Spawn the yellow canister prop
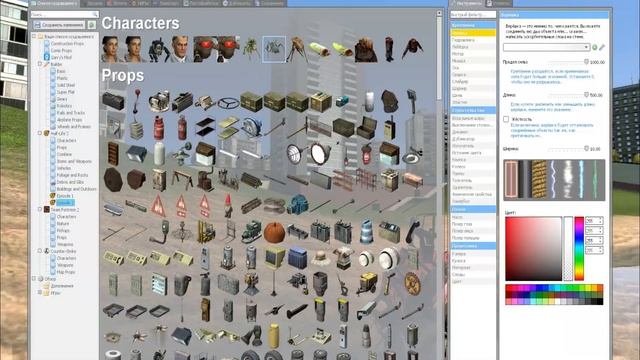Viewport: 640px width, 360px height. pos(274,336)
